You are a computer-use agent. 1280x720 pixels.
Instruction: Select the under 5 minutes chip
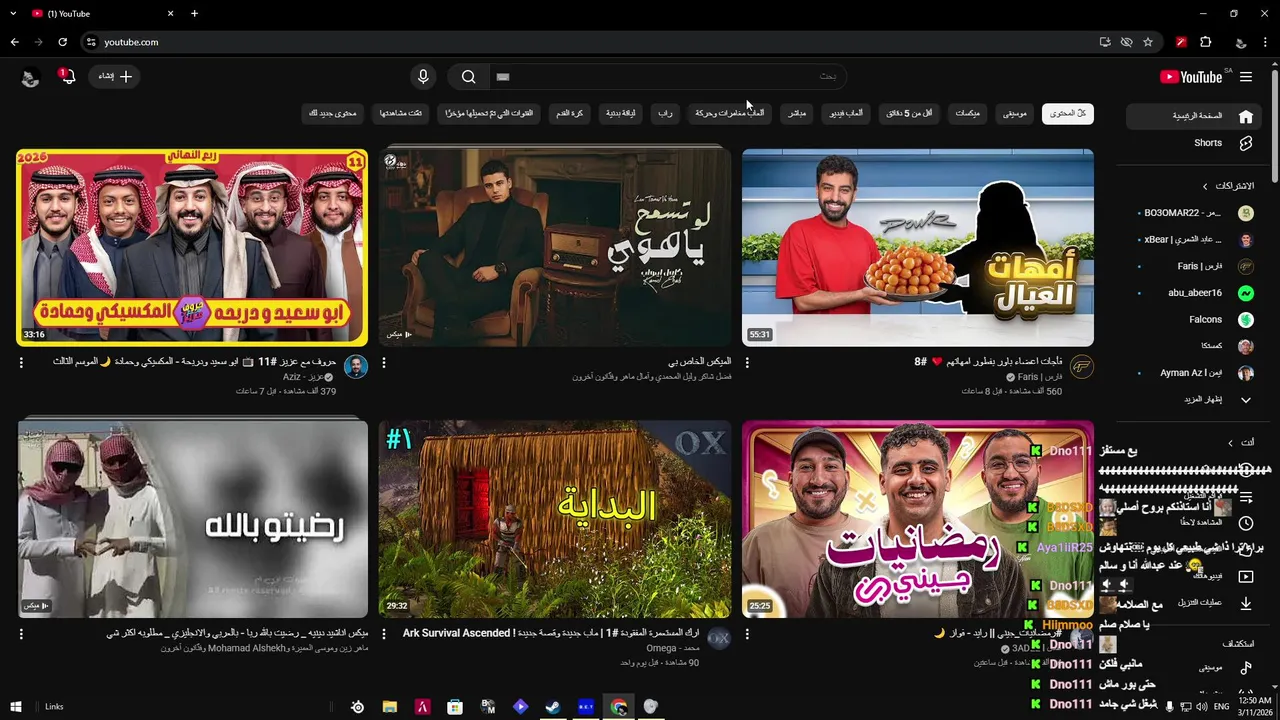click(x=911, y=113)
